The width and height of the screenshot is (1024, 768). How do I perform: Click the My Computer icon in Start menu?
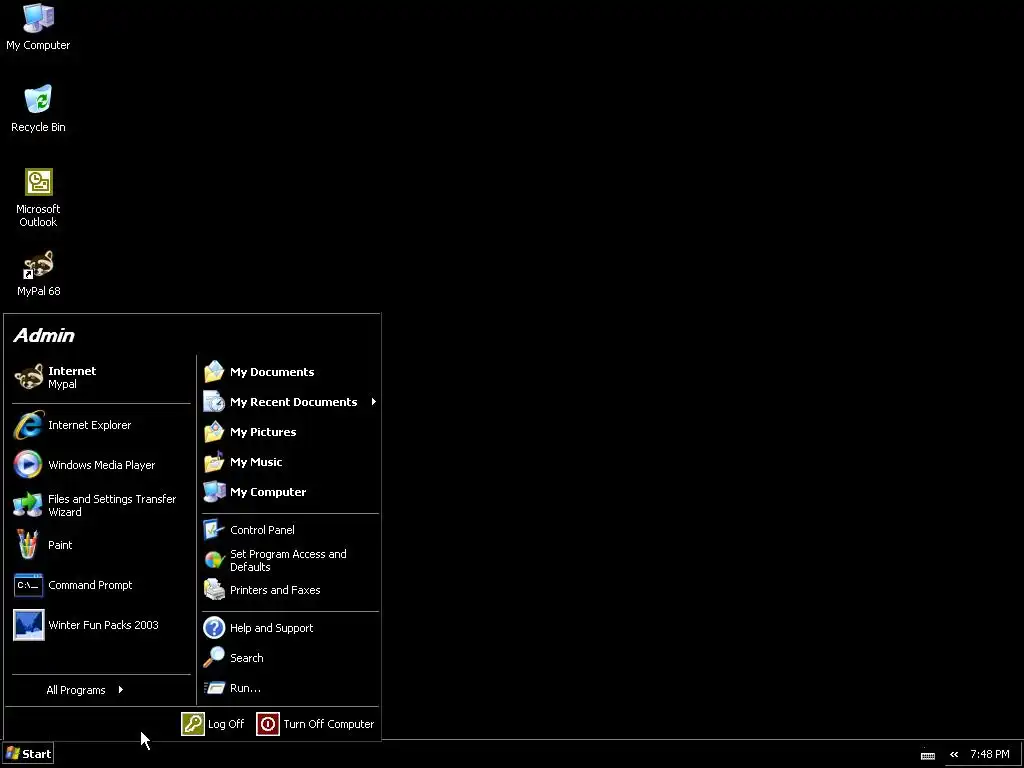214,492
